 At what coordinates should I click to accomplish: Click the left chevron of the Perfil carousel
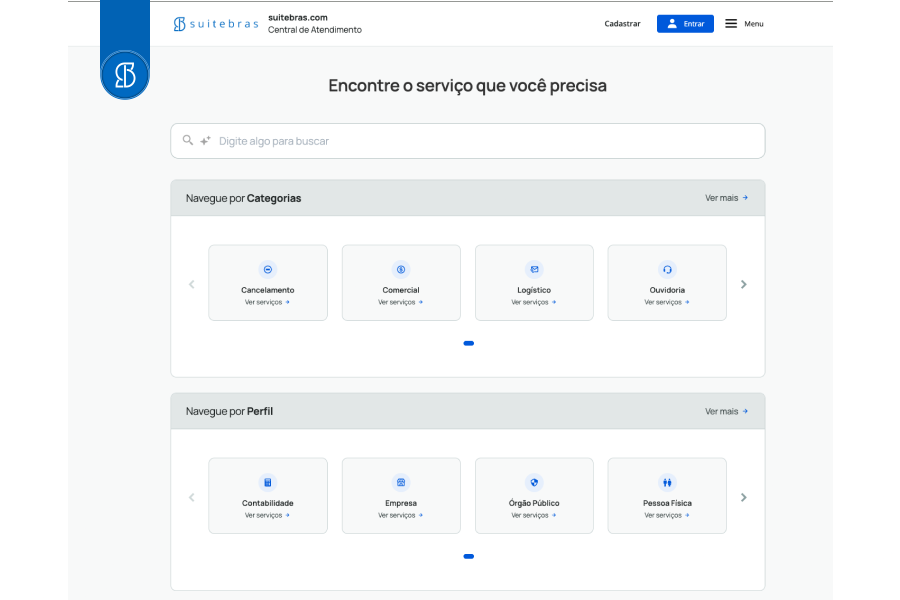[x=191, y=497]
